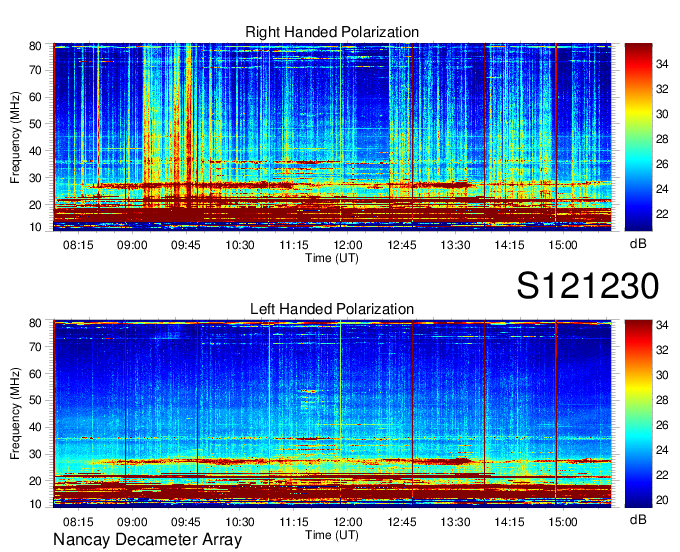Click the 12:00 tick under the right-handed plot

point(347,245)
